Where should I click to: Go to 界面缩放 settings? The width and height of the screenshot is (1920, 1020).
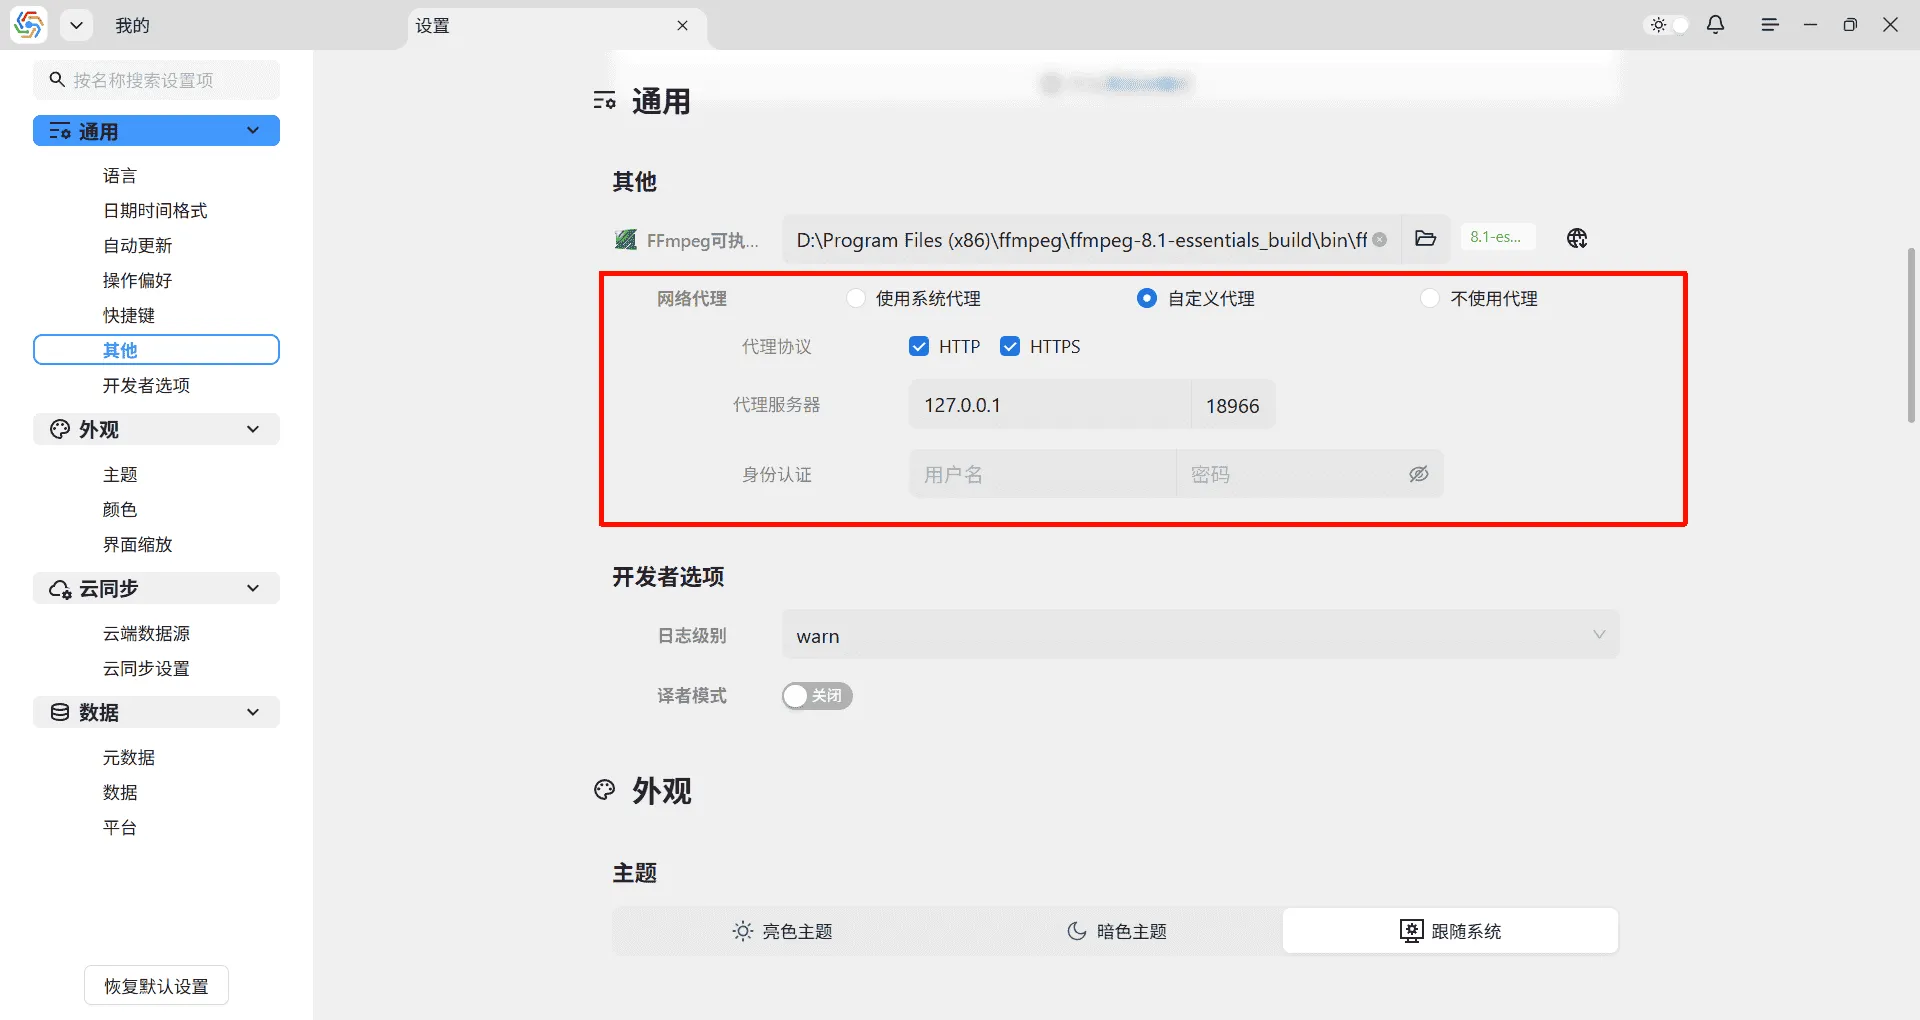pyautogui.click(x=138, y=545)
